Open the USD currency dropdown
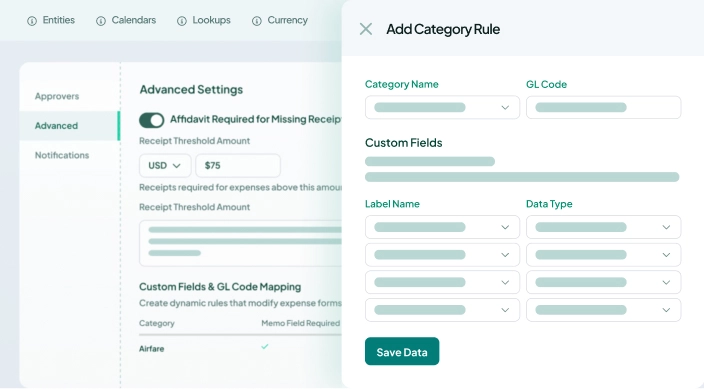Viewport: 704px width, 389px height. [x=165, y=165]
